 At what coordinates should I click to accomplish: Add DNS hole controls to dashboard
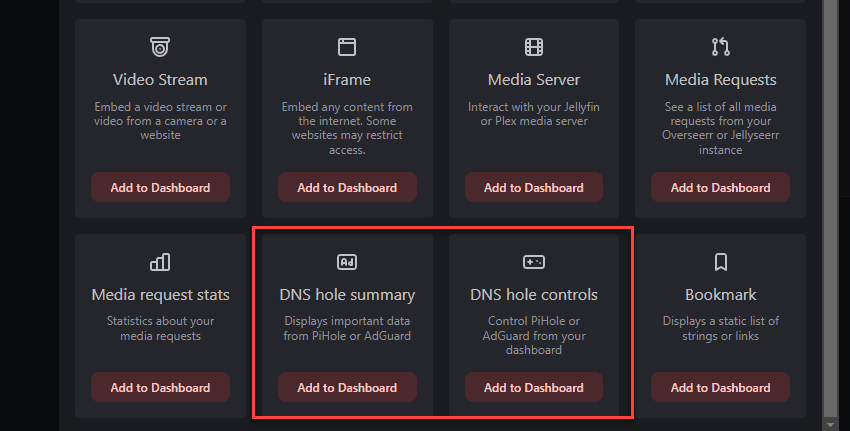[534, 387]
